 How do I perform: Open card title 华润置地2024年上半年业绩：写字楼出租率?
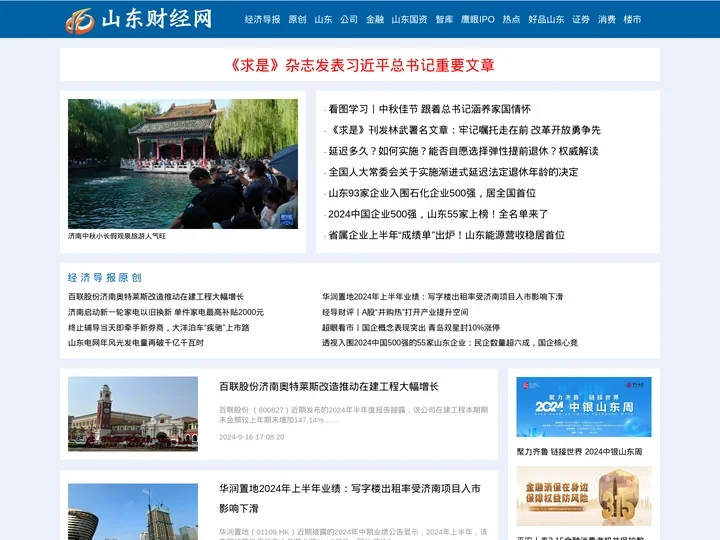pyautogui.click(x=349, y=499)
